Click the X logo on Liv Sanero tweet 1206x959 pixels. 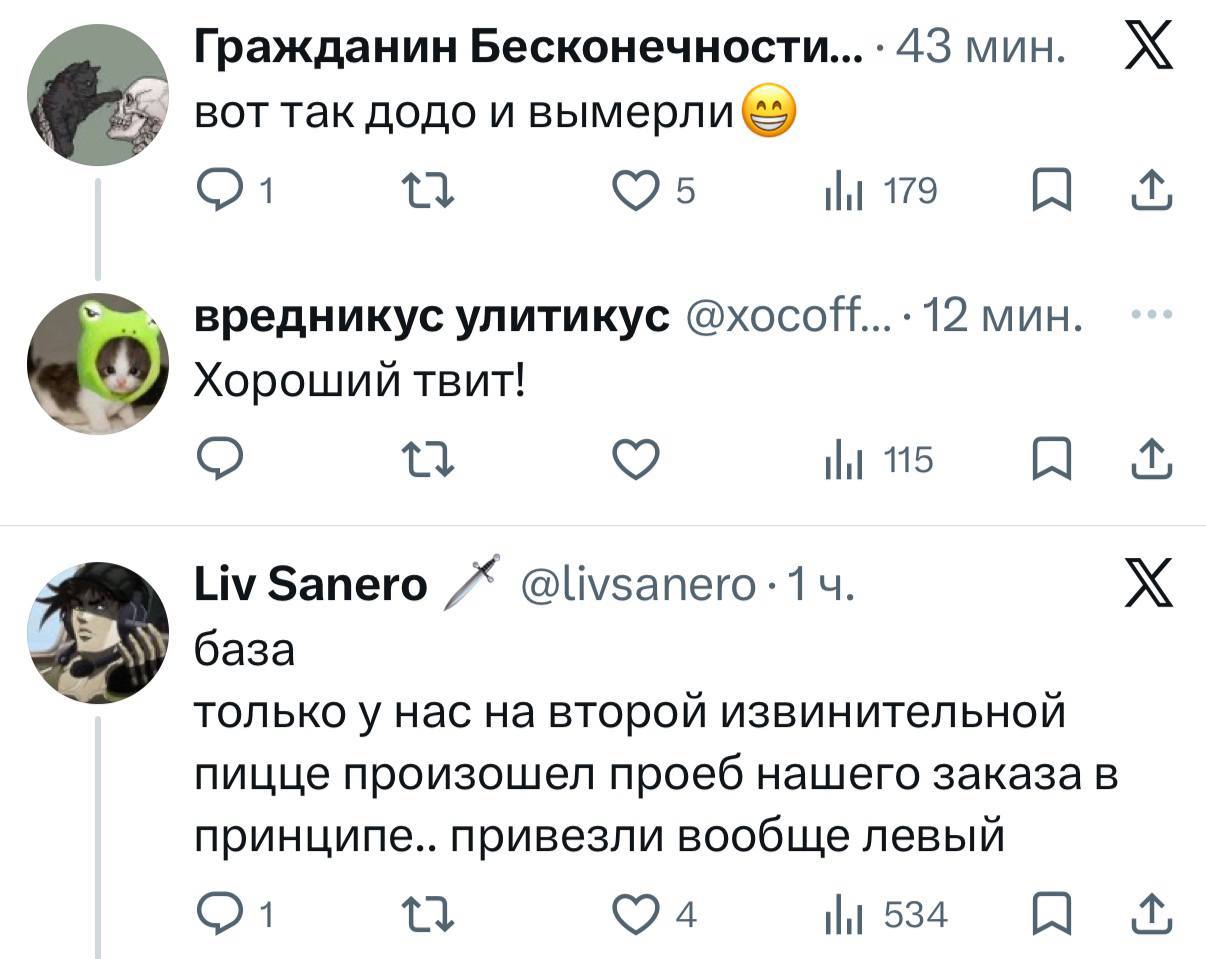point(1148,584)
